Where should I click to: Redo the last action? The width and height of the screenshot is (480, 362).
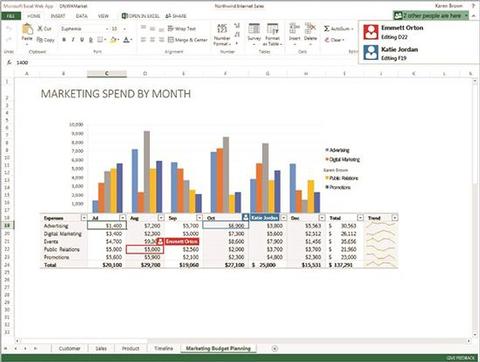(9, 39)
